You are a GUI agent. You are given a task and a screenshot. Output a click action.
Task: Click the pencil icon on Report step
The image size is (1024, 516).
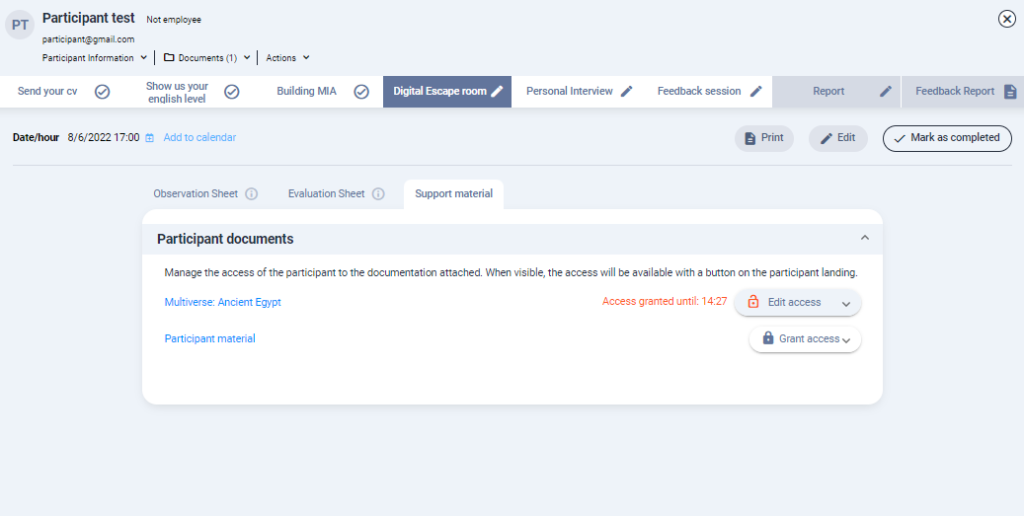tap(885, 91)
